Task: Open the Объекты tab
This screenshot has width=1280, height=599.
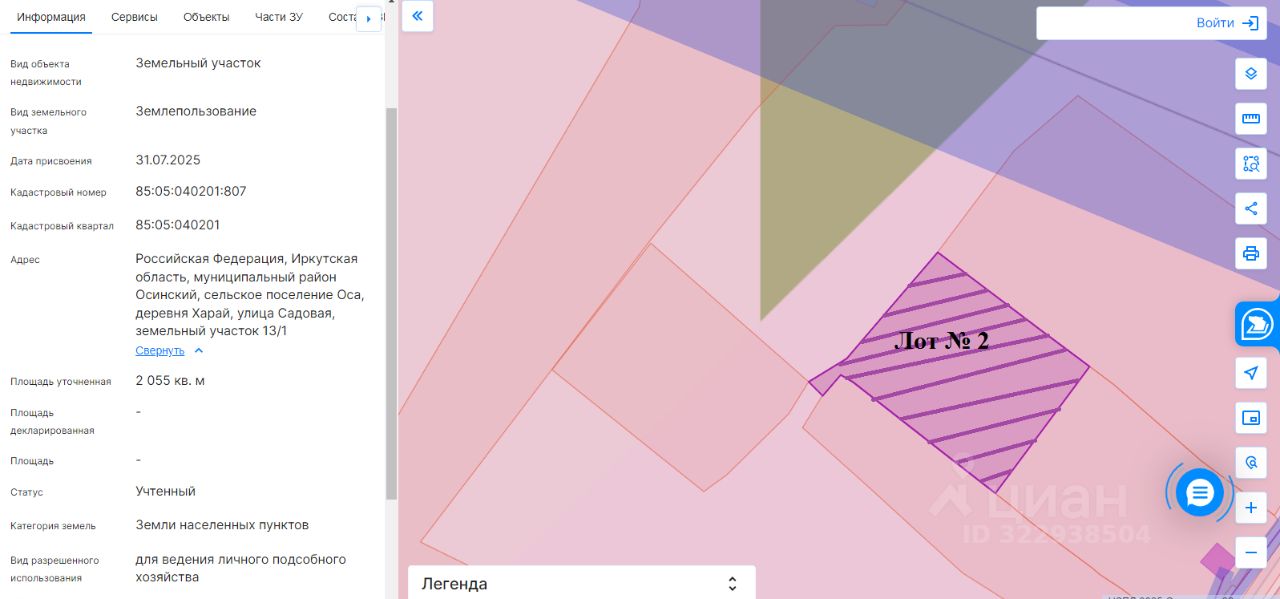Action: pyautogui.click(x=206, y=17)
